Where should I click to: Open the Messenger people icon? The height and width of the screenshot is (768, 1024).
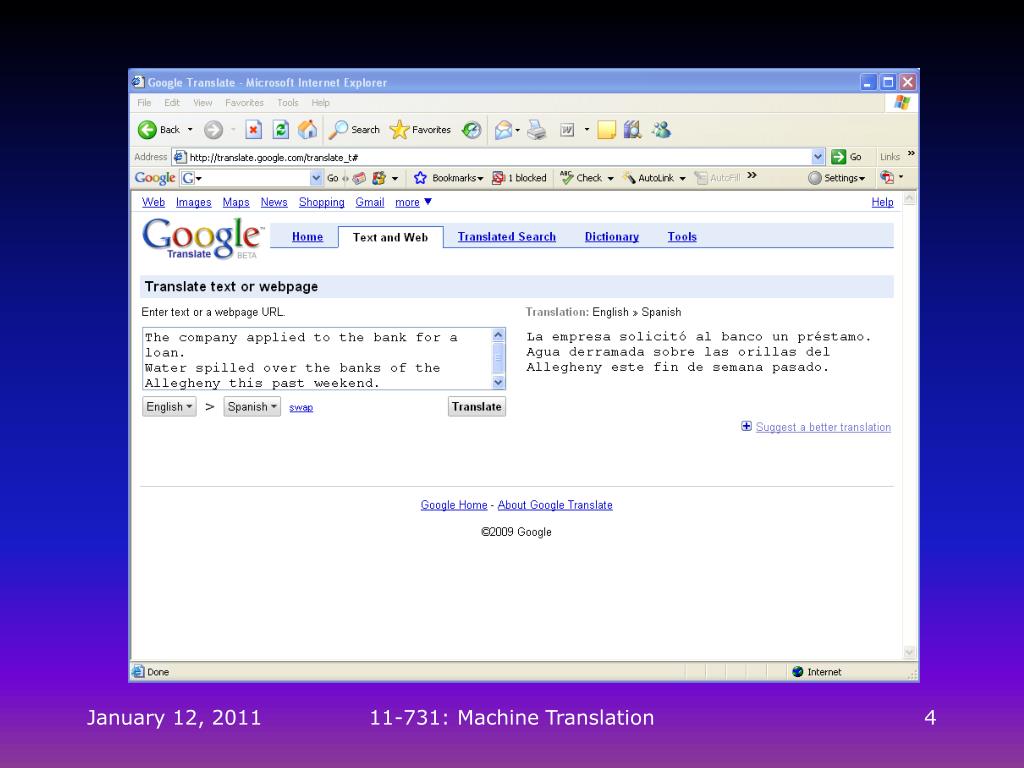click(x=661, y=130)
